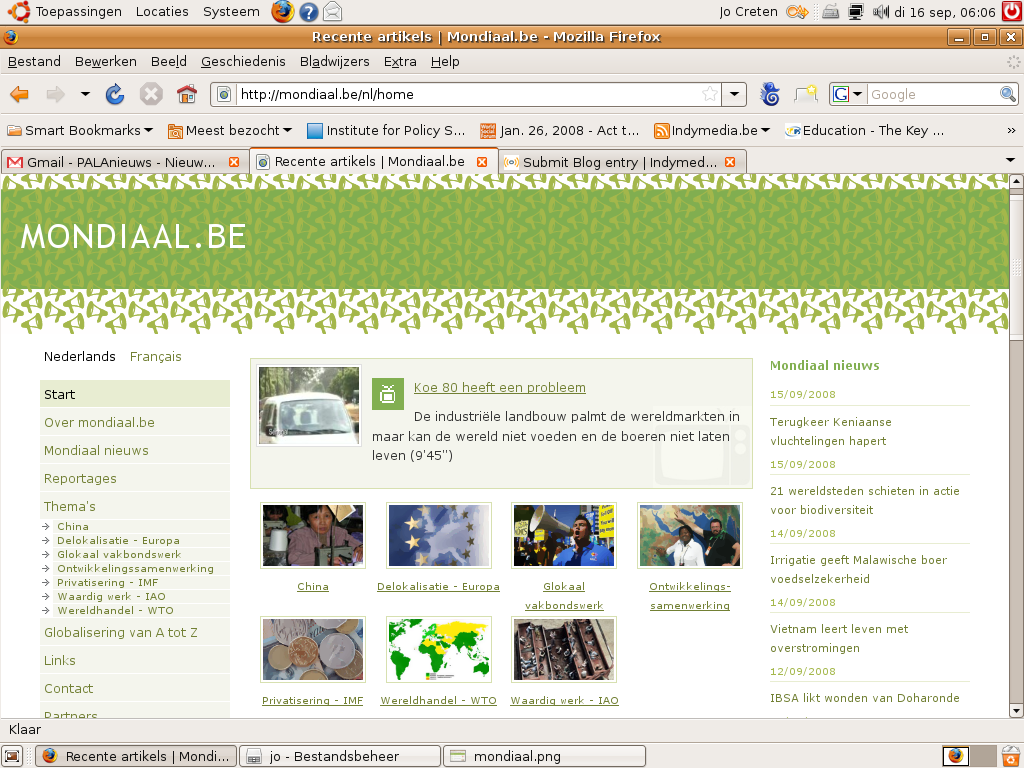
Task: Open the list-all-tabs dropdown
Action: coord(1010,160)
